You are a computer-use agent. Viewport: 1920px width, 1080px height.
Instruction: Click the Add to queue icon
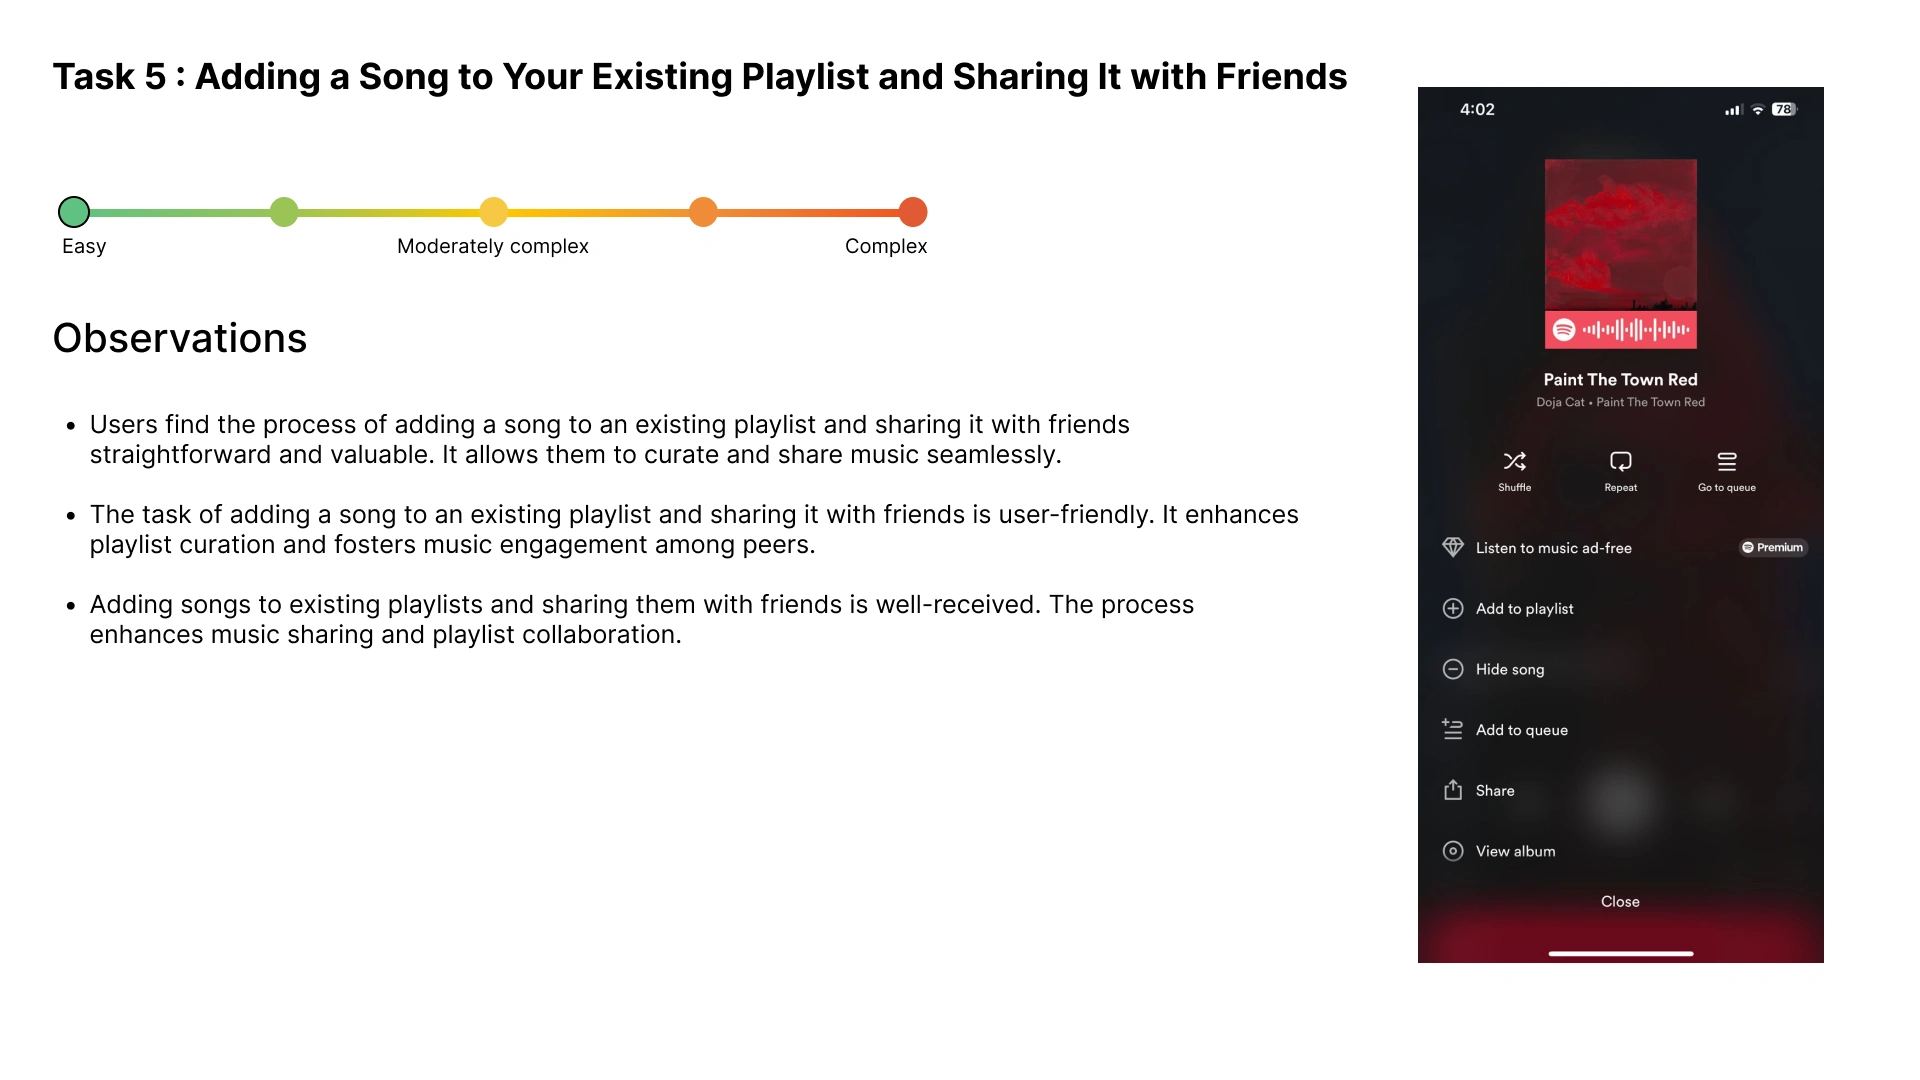(1453, 730)
